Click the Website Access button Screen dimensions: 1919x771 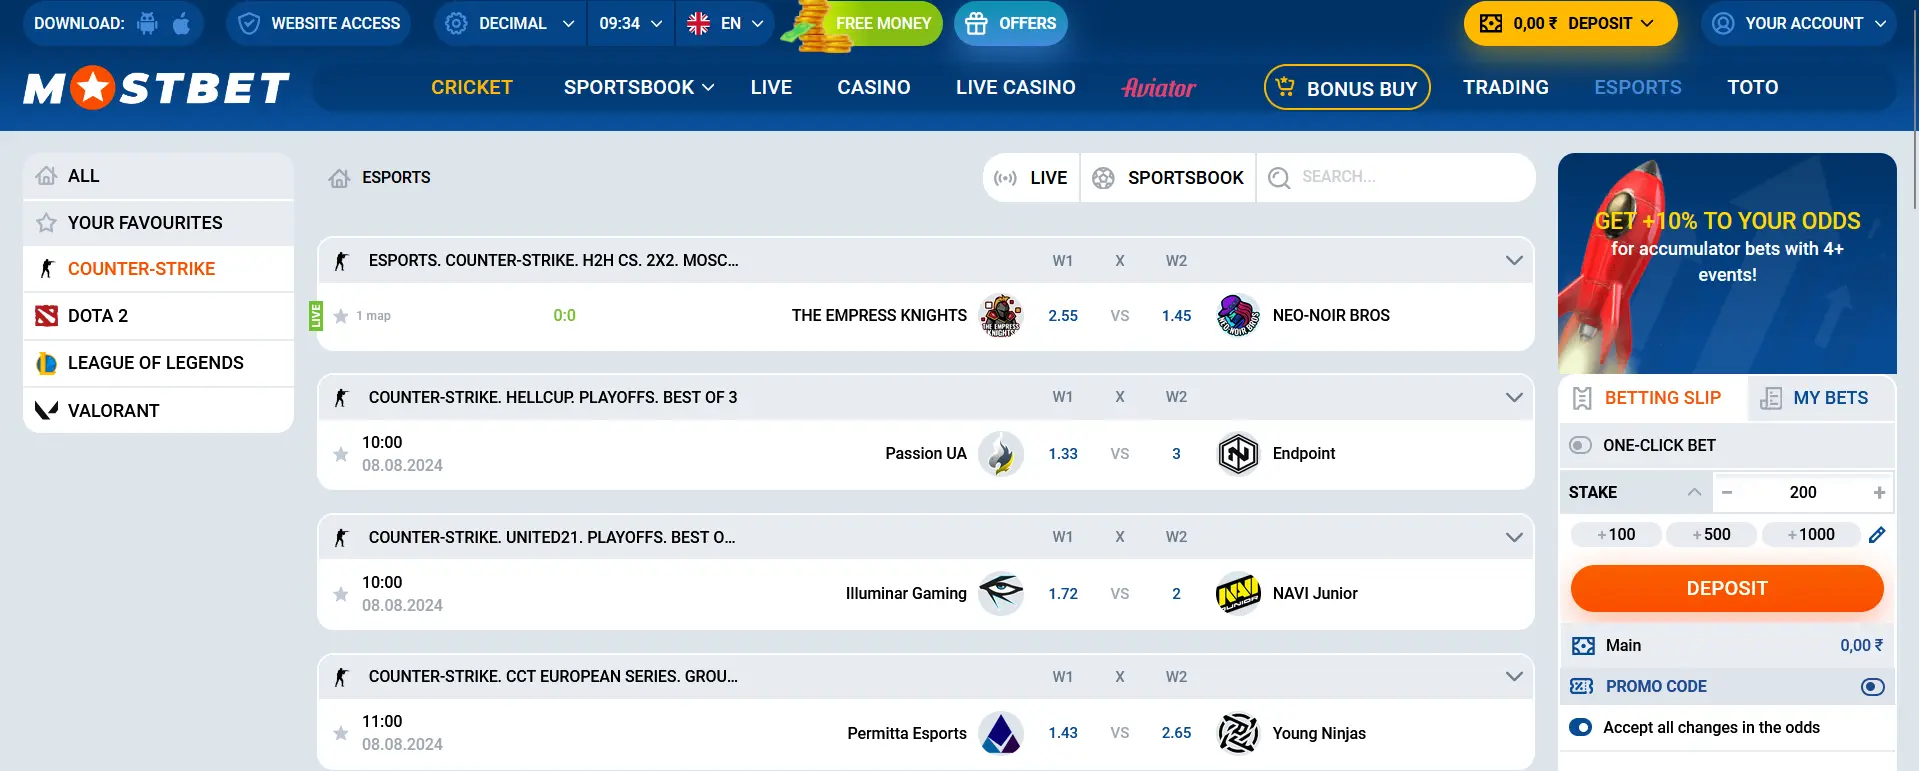click(x=320, y=23)
